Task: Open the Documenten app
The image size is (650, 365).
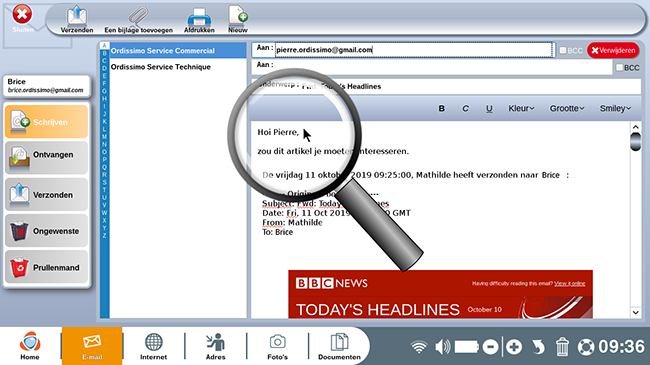Action: point(339,346)
